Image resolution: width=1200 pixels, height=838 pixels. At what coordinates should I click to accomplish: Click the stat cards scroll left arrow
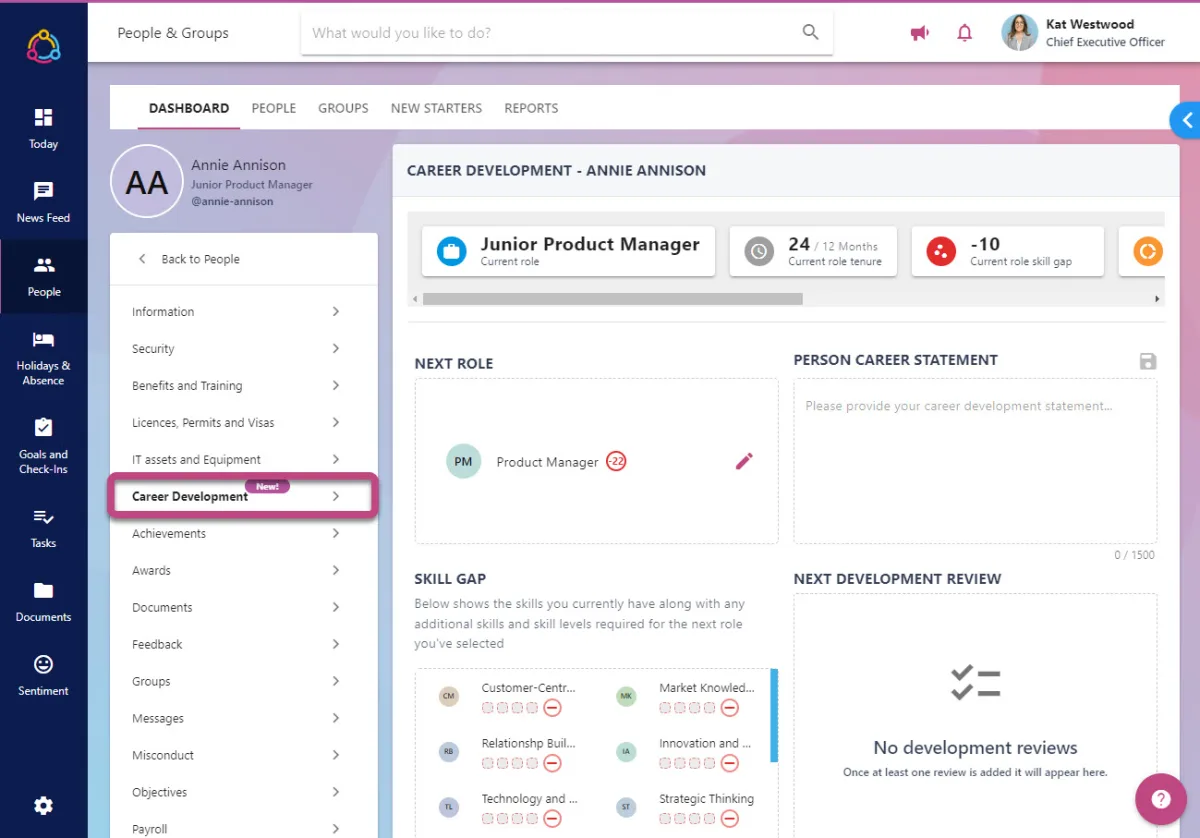coord(414,299)
